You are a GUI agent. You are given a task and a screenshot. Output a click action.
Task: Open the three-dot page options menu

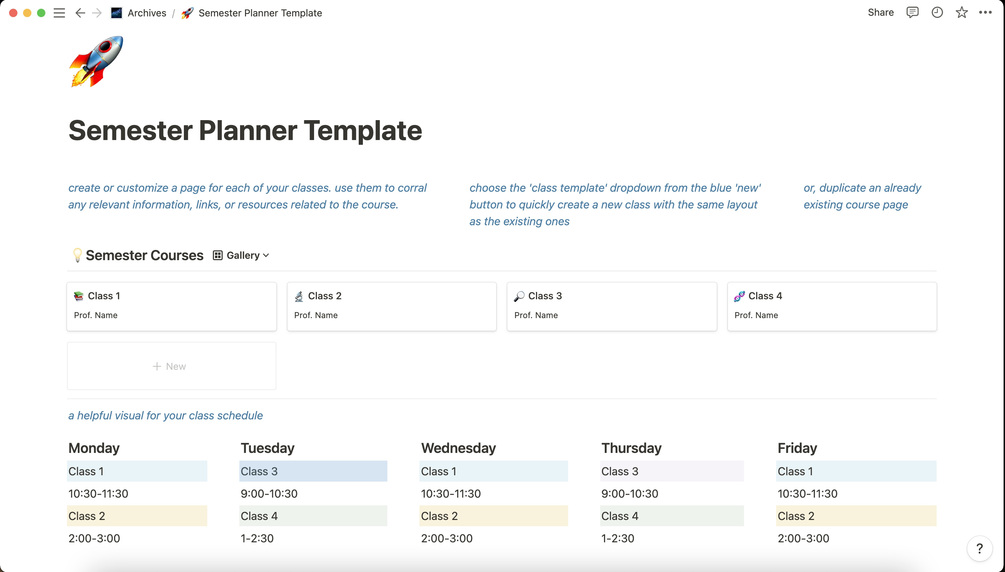(x=986, y=12)
